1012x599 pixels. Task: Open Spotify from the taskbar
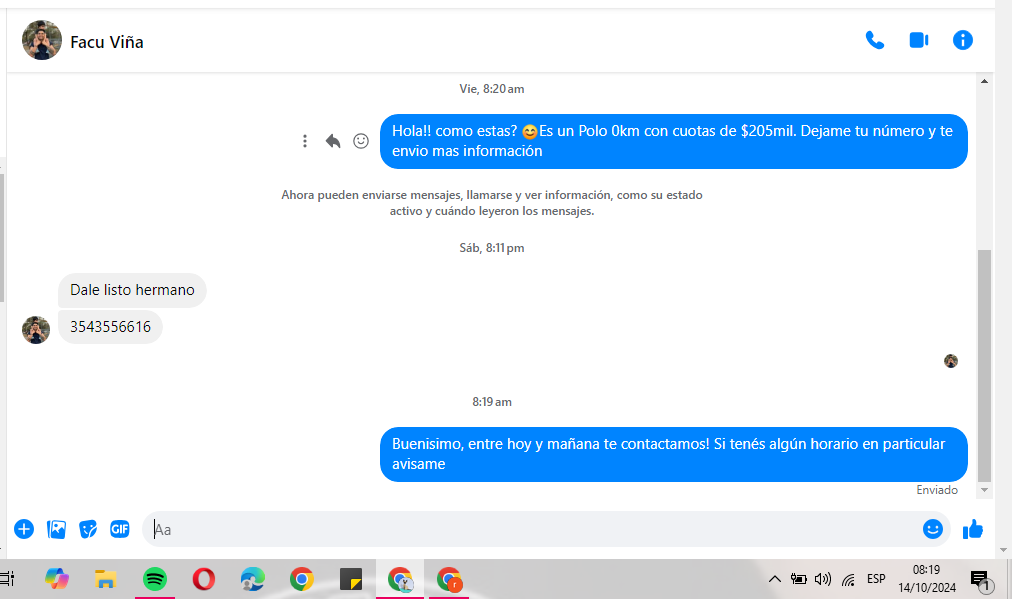coord(155,579)
